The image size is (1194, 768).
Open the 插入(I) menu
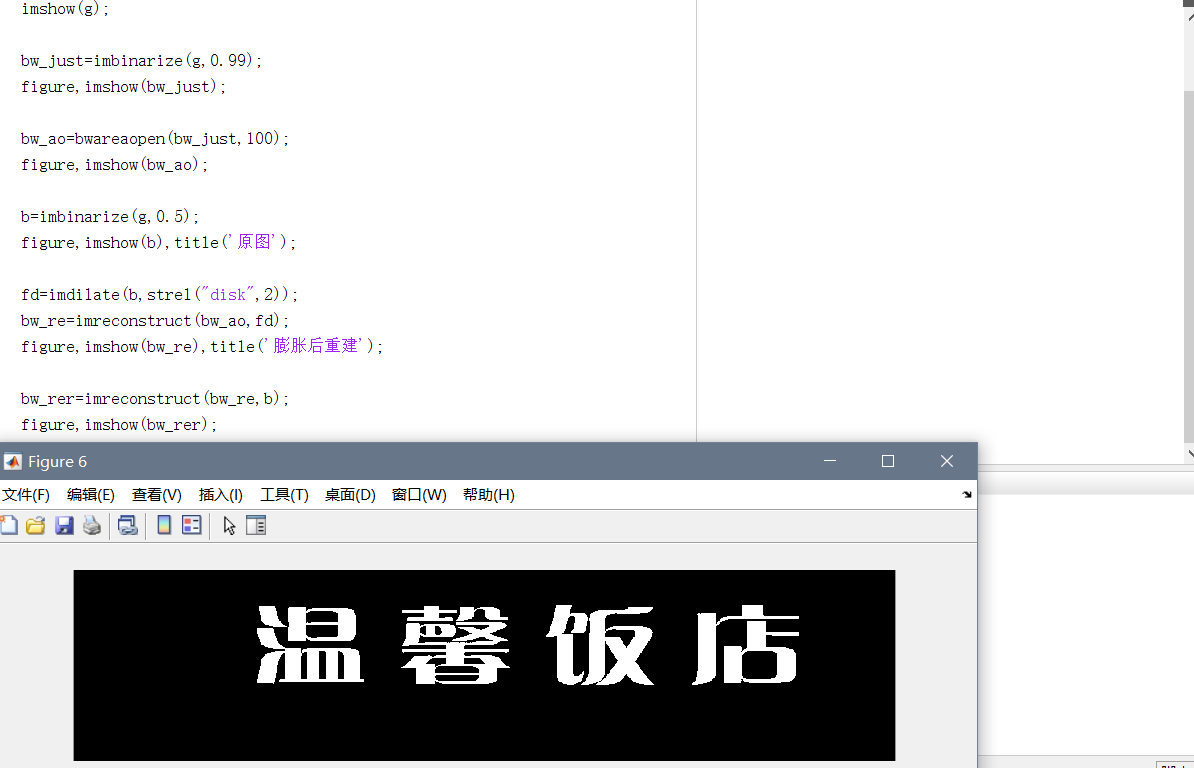click(x=220, y=494)
